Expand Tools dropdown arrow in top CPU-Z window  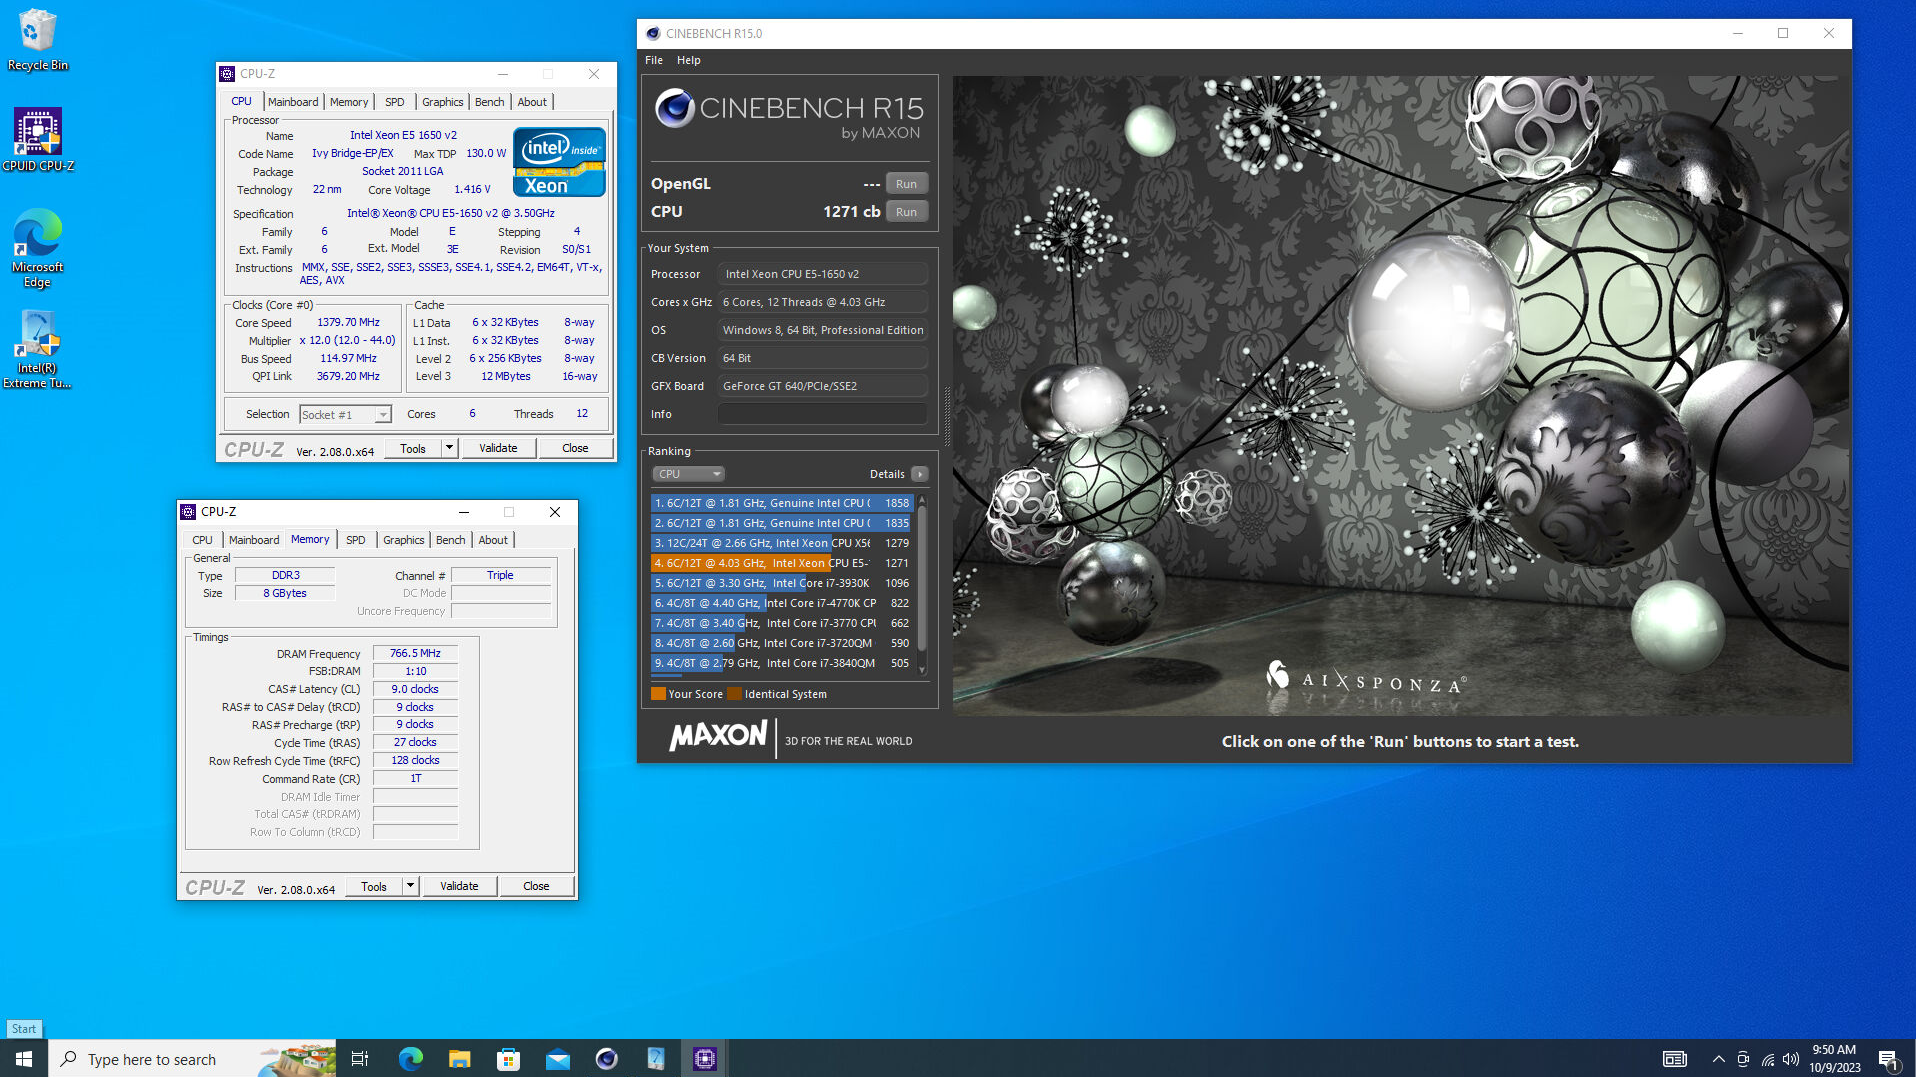[449, 448]
